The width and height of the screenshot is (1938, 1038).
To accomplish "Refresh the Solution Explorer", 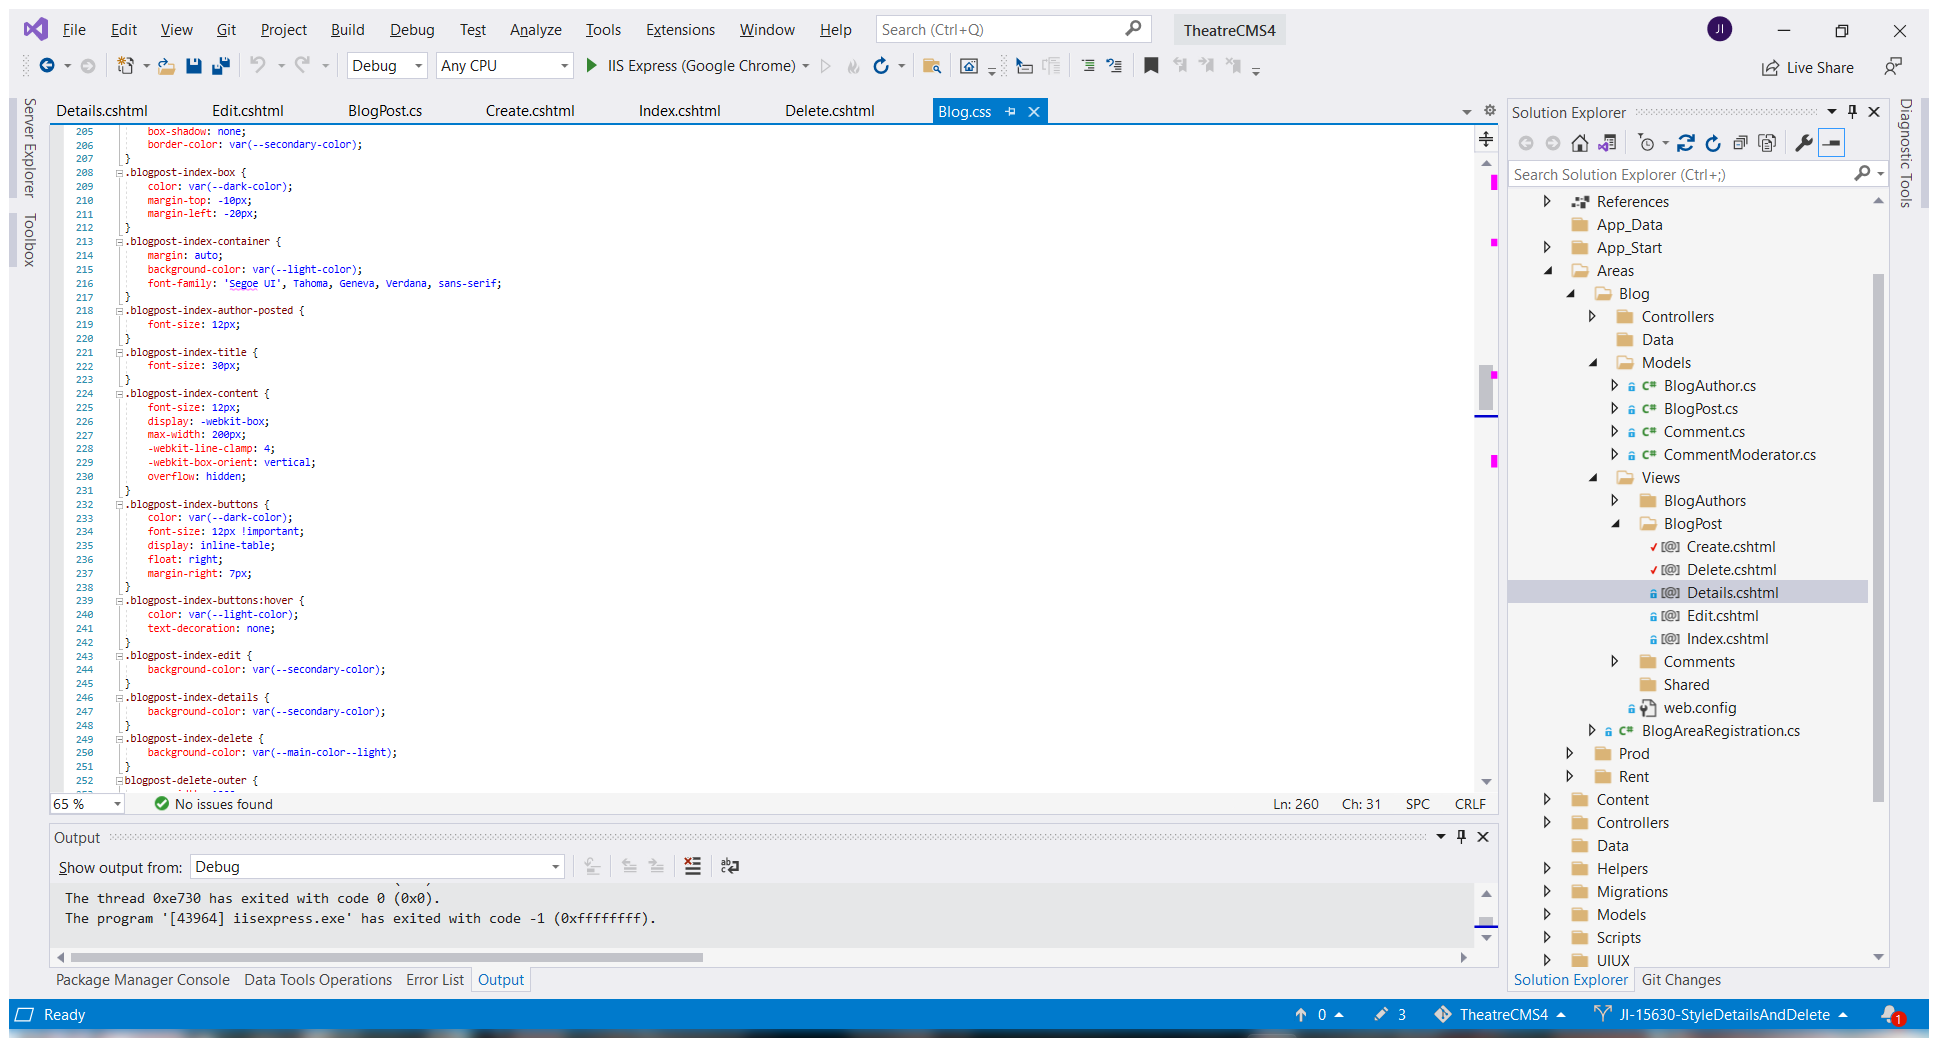I will click(x=1713, y=142).
